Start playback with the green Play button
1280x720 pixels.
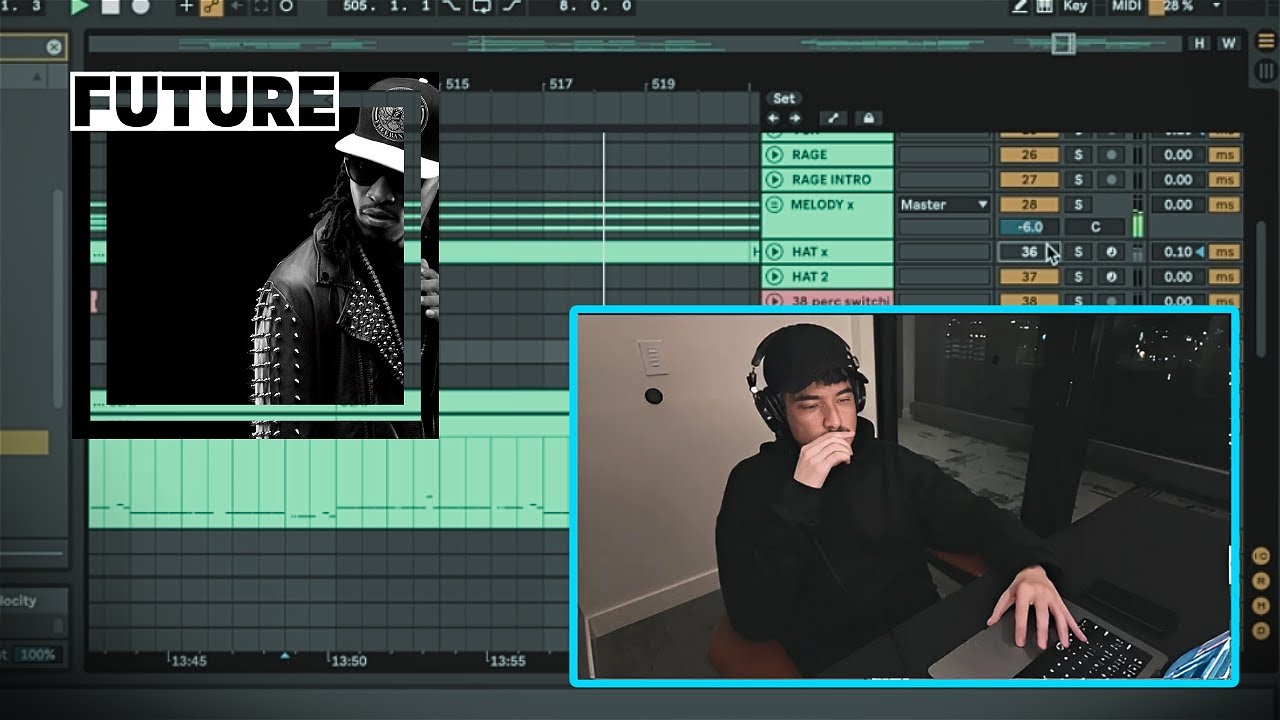coord(80,6)
